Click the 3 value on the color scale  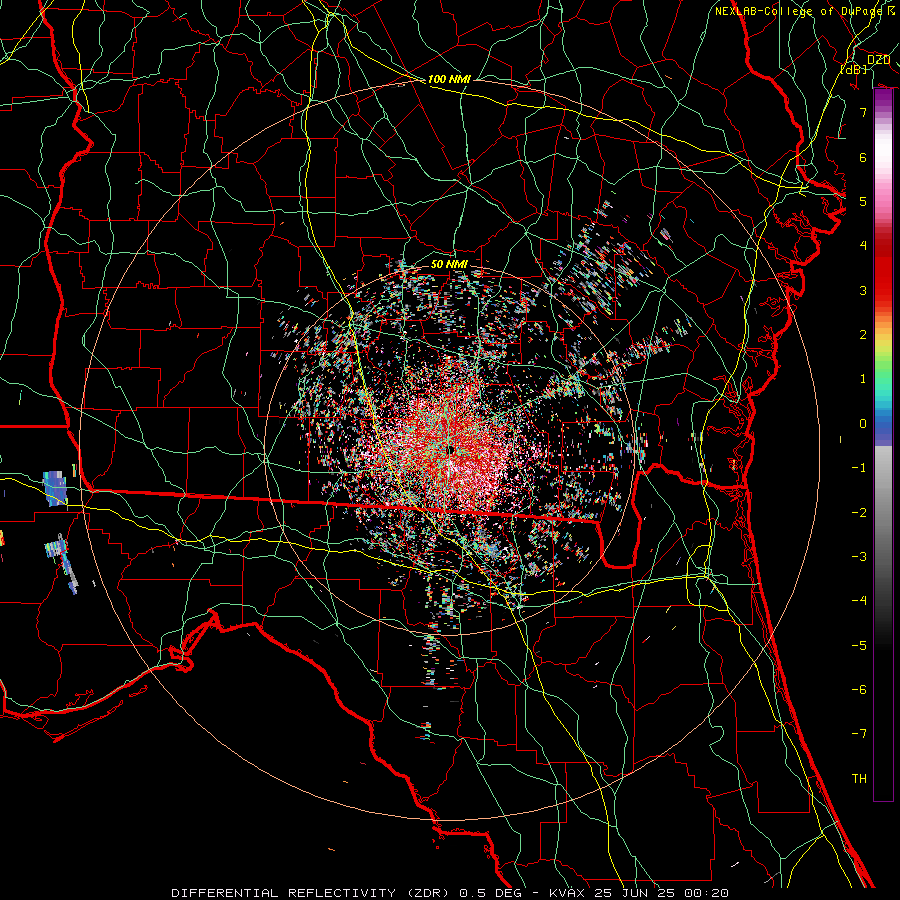(x=863, y=290)
